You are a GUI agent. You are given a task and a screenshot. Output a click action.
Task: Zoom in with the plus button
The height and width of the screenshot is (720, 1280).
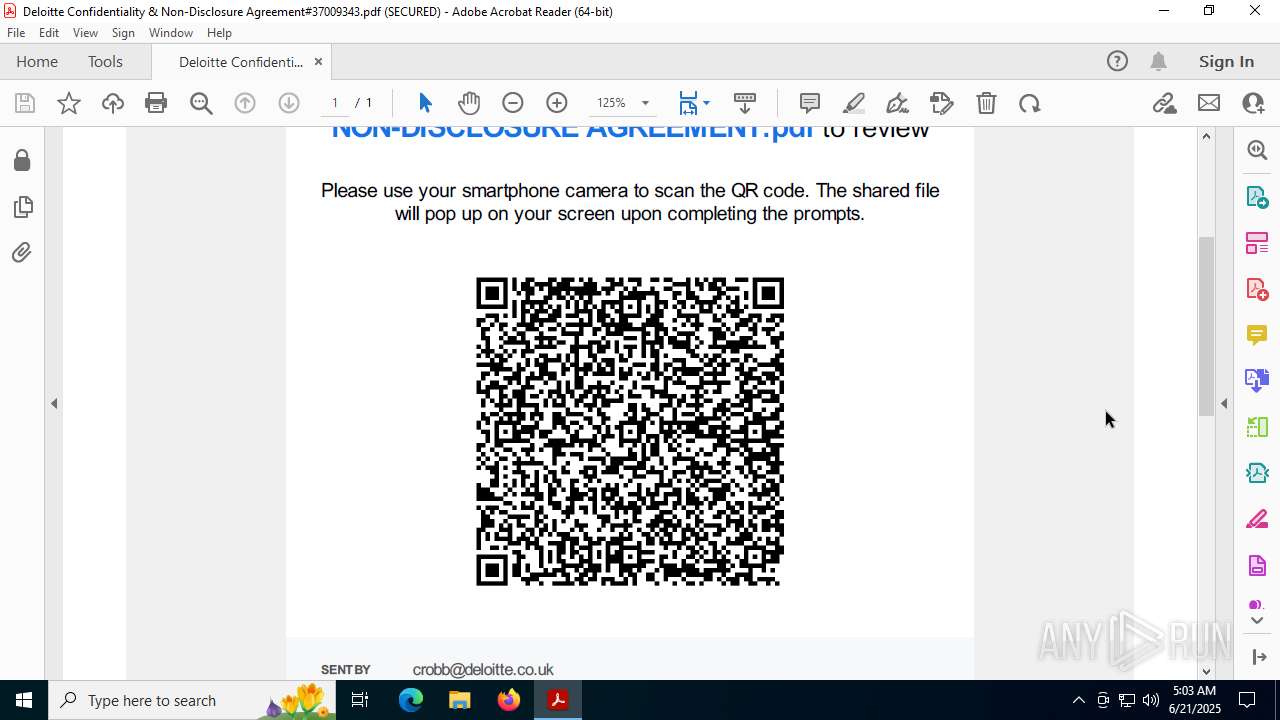click(x=557, y=103)
